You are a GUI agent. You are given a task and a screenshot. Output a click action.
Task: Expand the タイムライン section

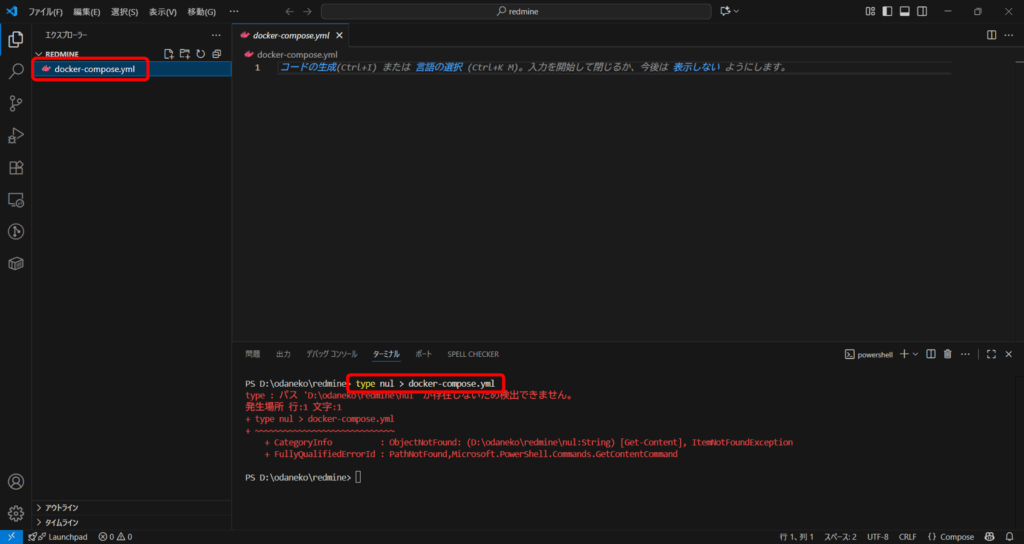click(x=62, y=522)
